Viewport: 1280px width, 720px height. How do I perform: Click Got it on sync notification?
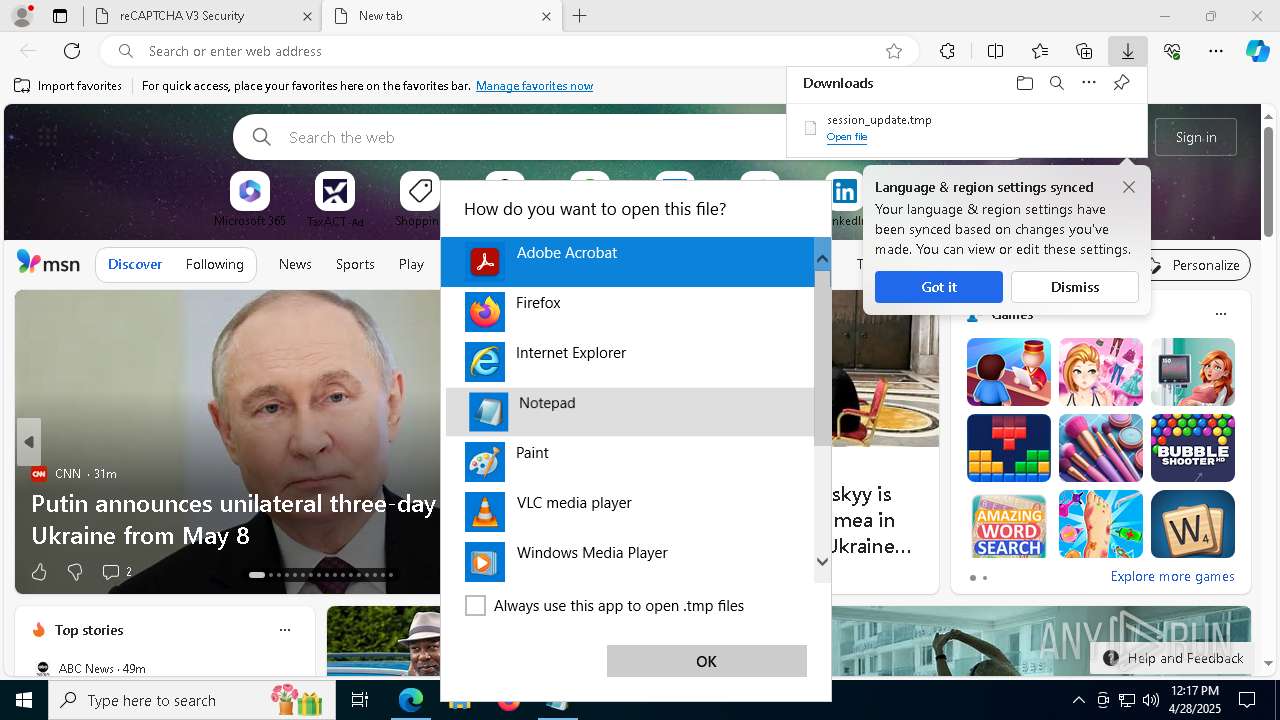938,287
